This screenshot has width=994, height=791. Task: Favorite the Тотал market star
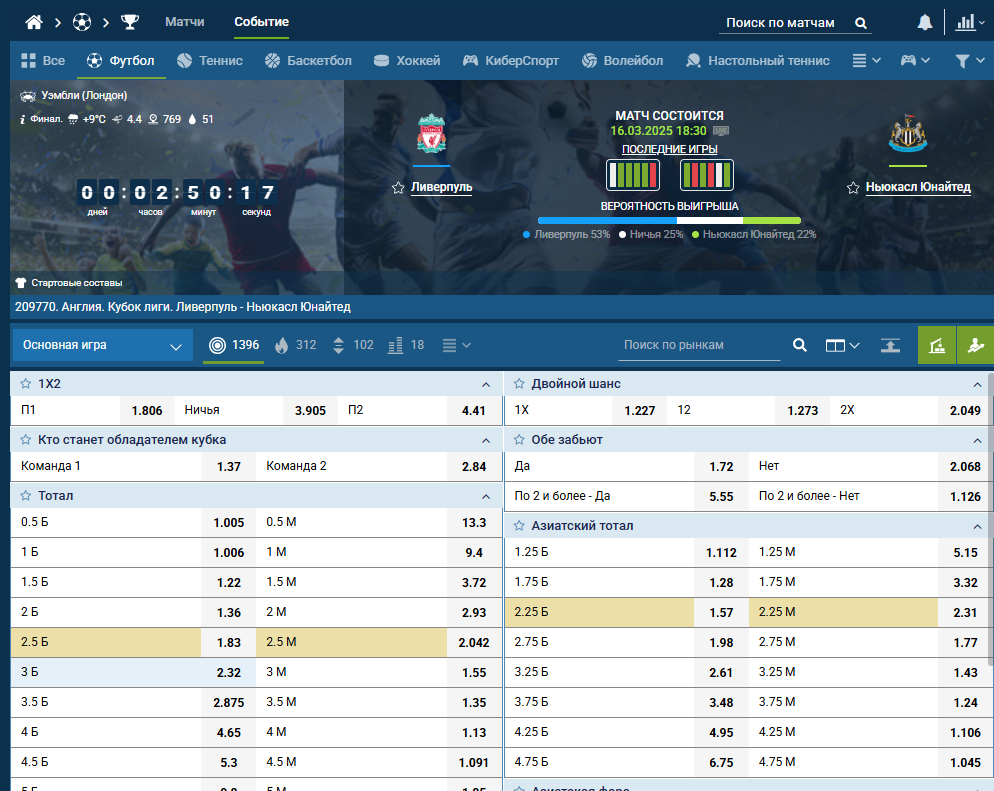25,496
